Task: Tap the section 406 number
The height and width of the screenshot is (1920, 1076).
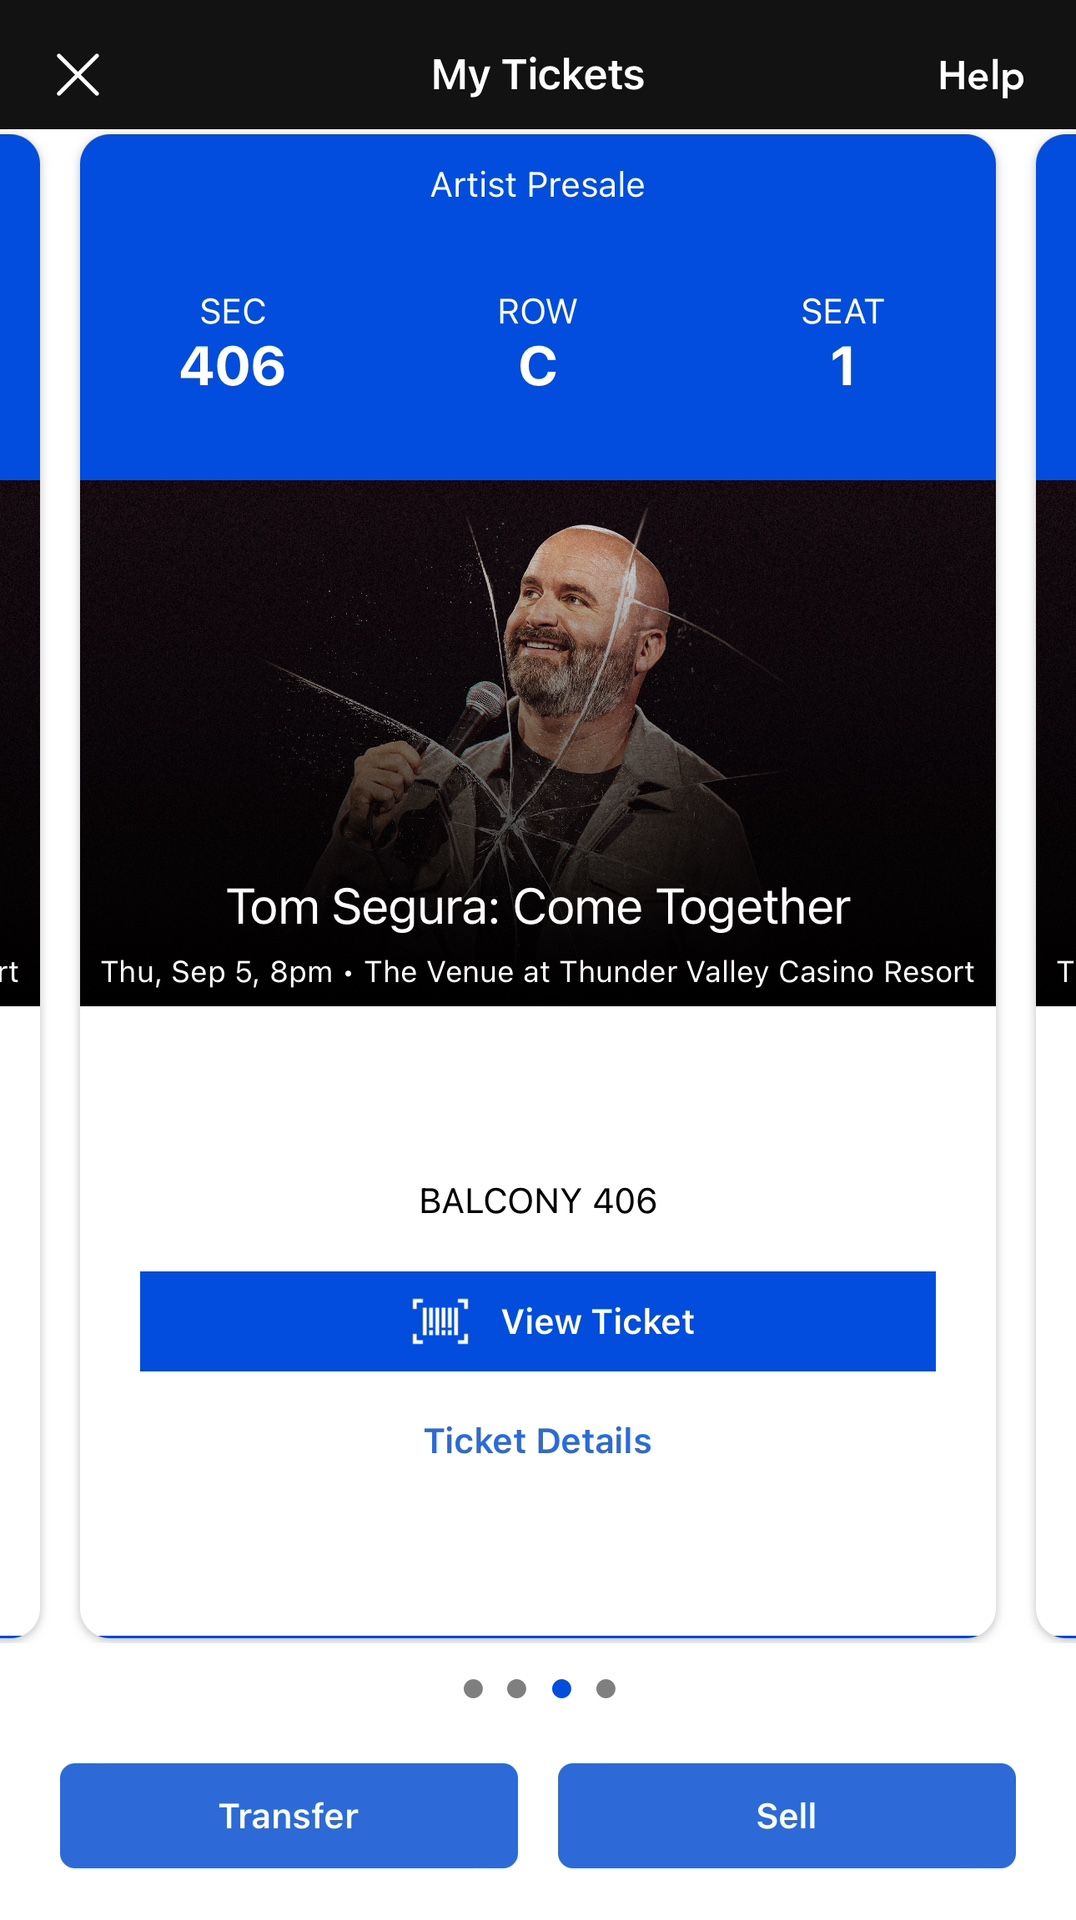Action: [x=233, y=366]
